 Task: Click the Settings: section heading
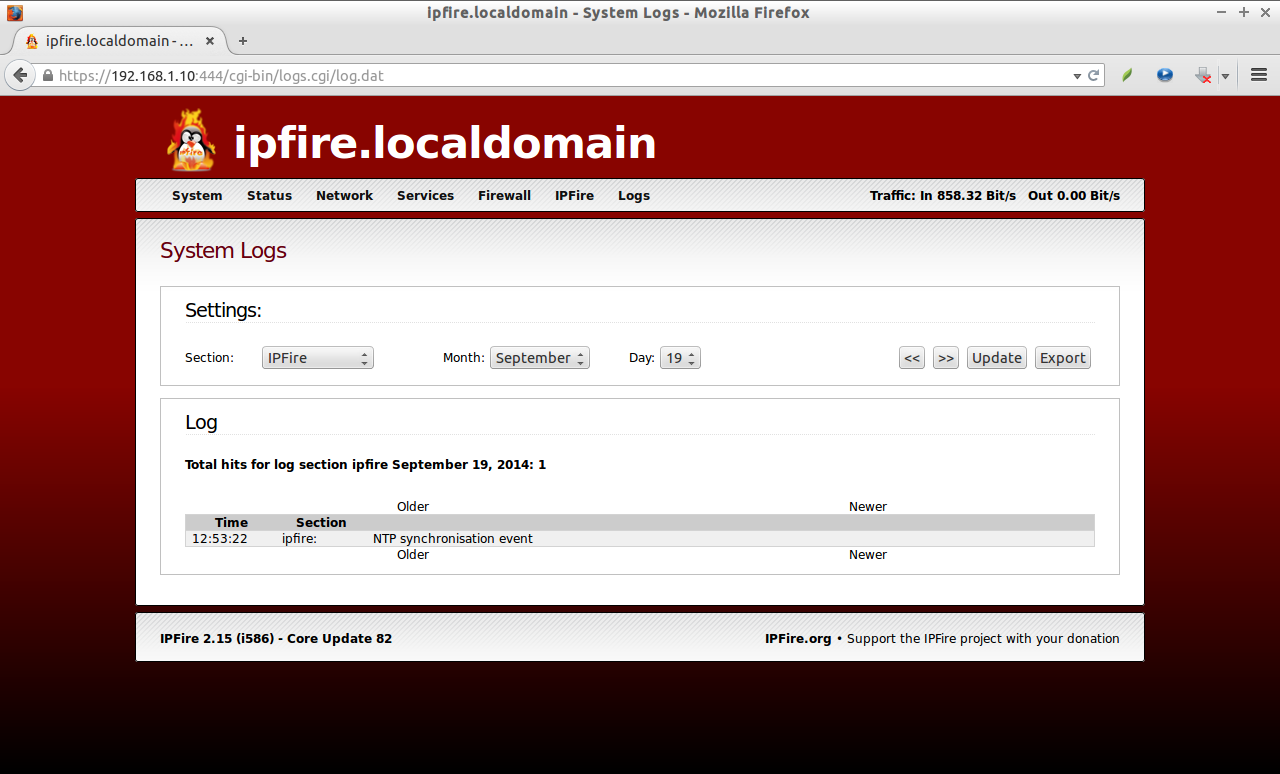223,311
